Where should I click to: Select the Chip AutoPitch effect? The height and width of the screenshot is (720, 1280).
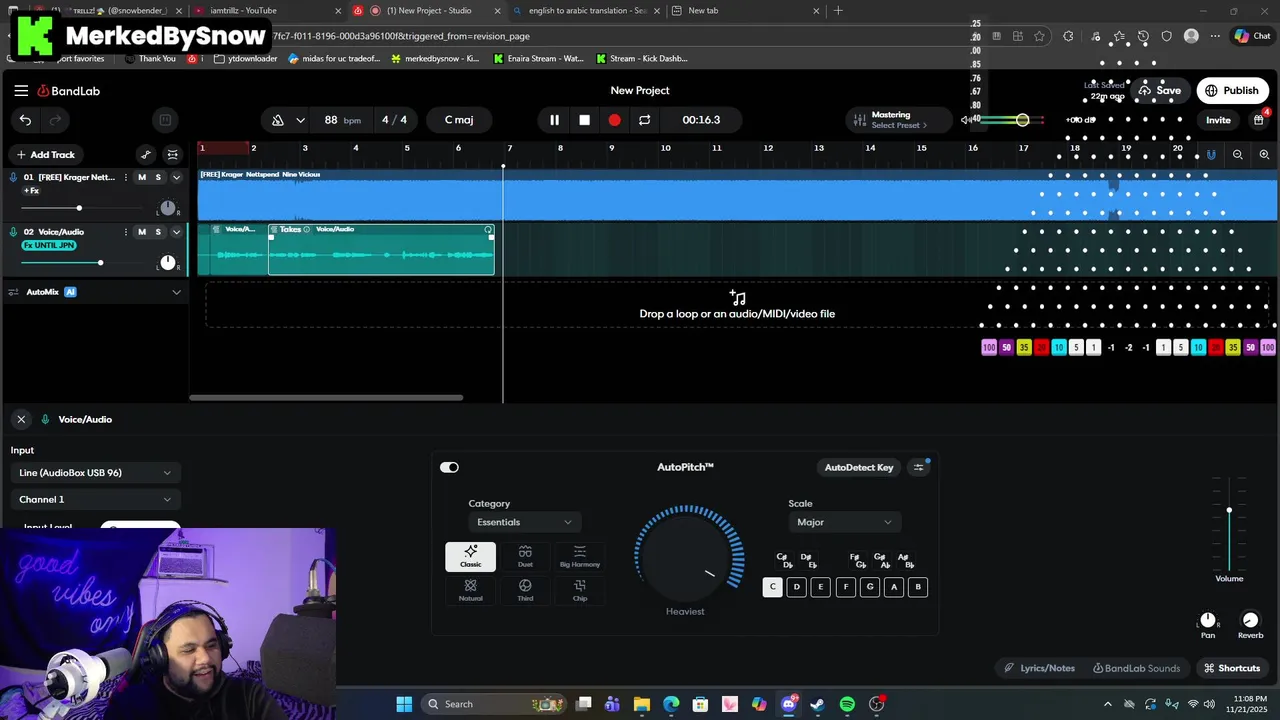pos(580,590)
